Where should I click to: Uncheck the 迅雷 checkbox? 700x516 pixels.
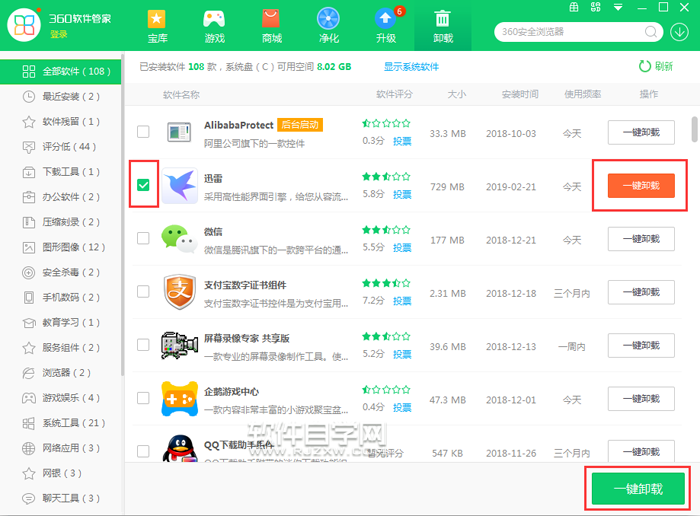(x=143, y=185)
